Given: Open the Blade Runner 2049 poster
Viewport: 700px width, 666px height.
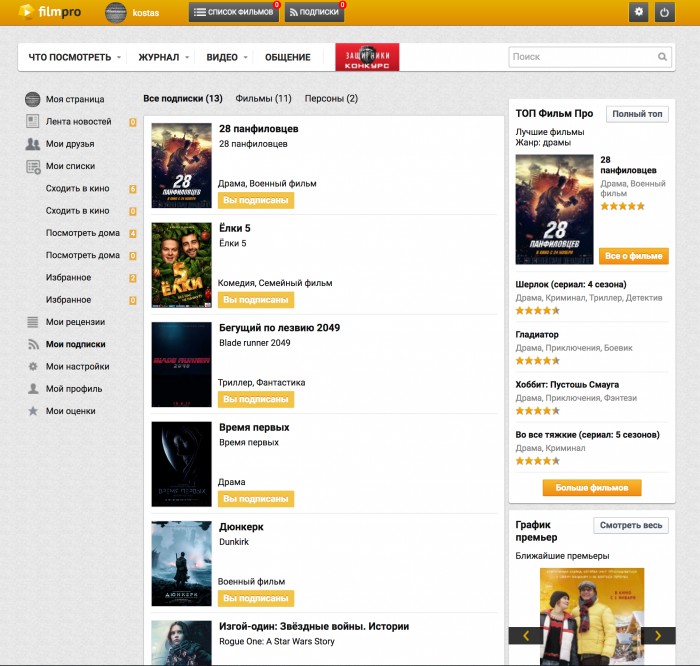Looking at the screenshot, I should (181, 365).
